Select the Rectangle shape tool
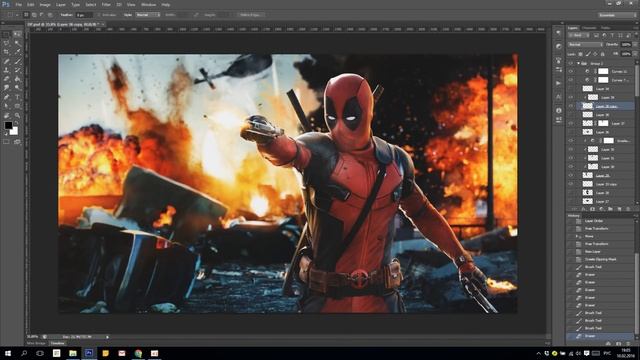This screenshot has width=640, height=360. point(17,106)
